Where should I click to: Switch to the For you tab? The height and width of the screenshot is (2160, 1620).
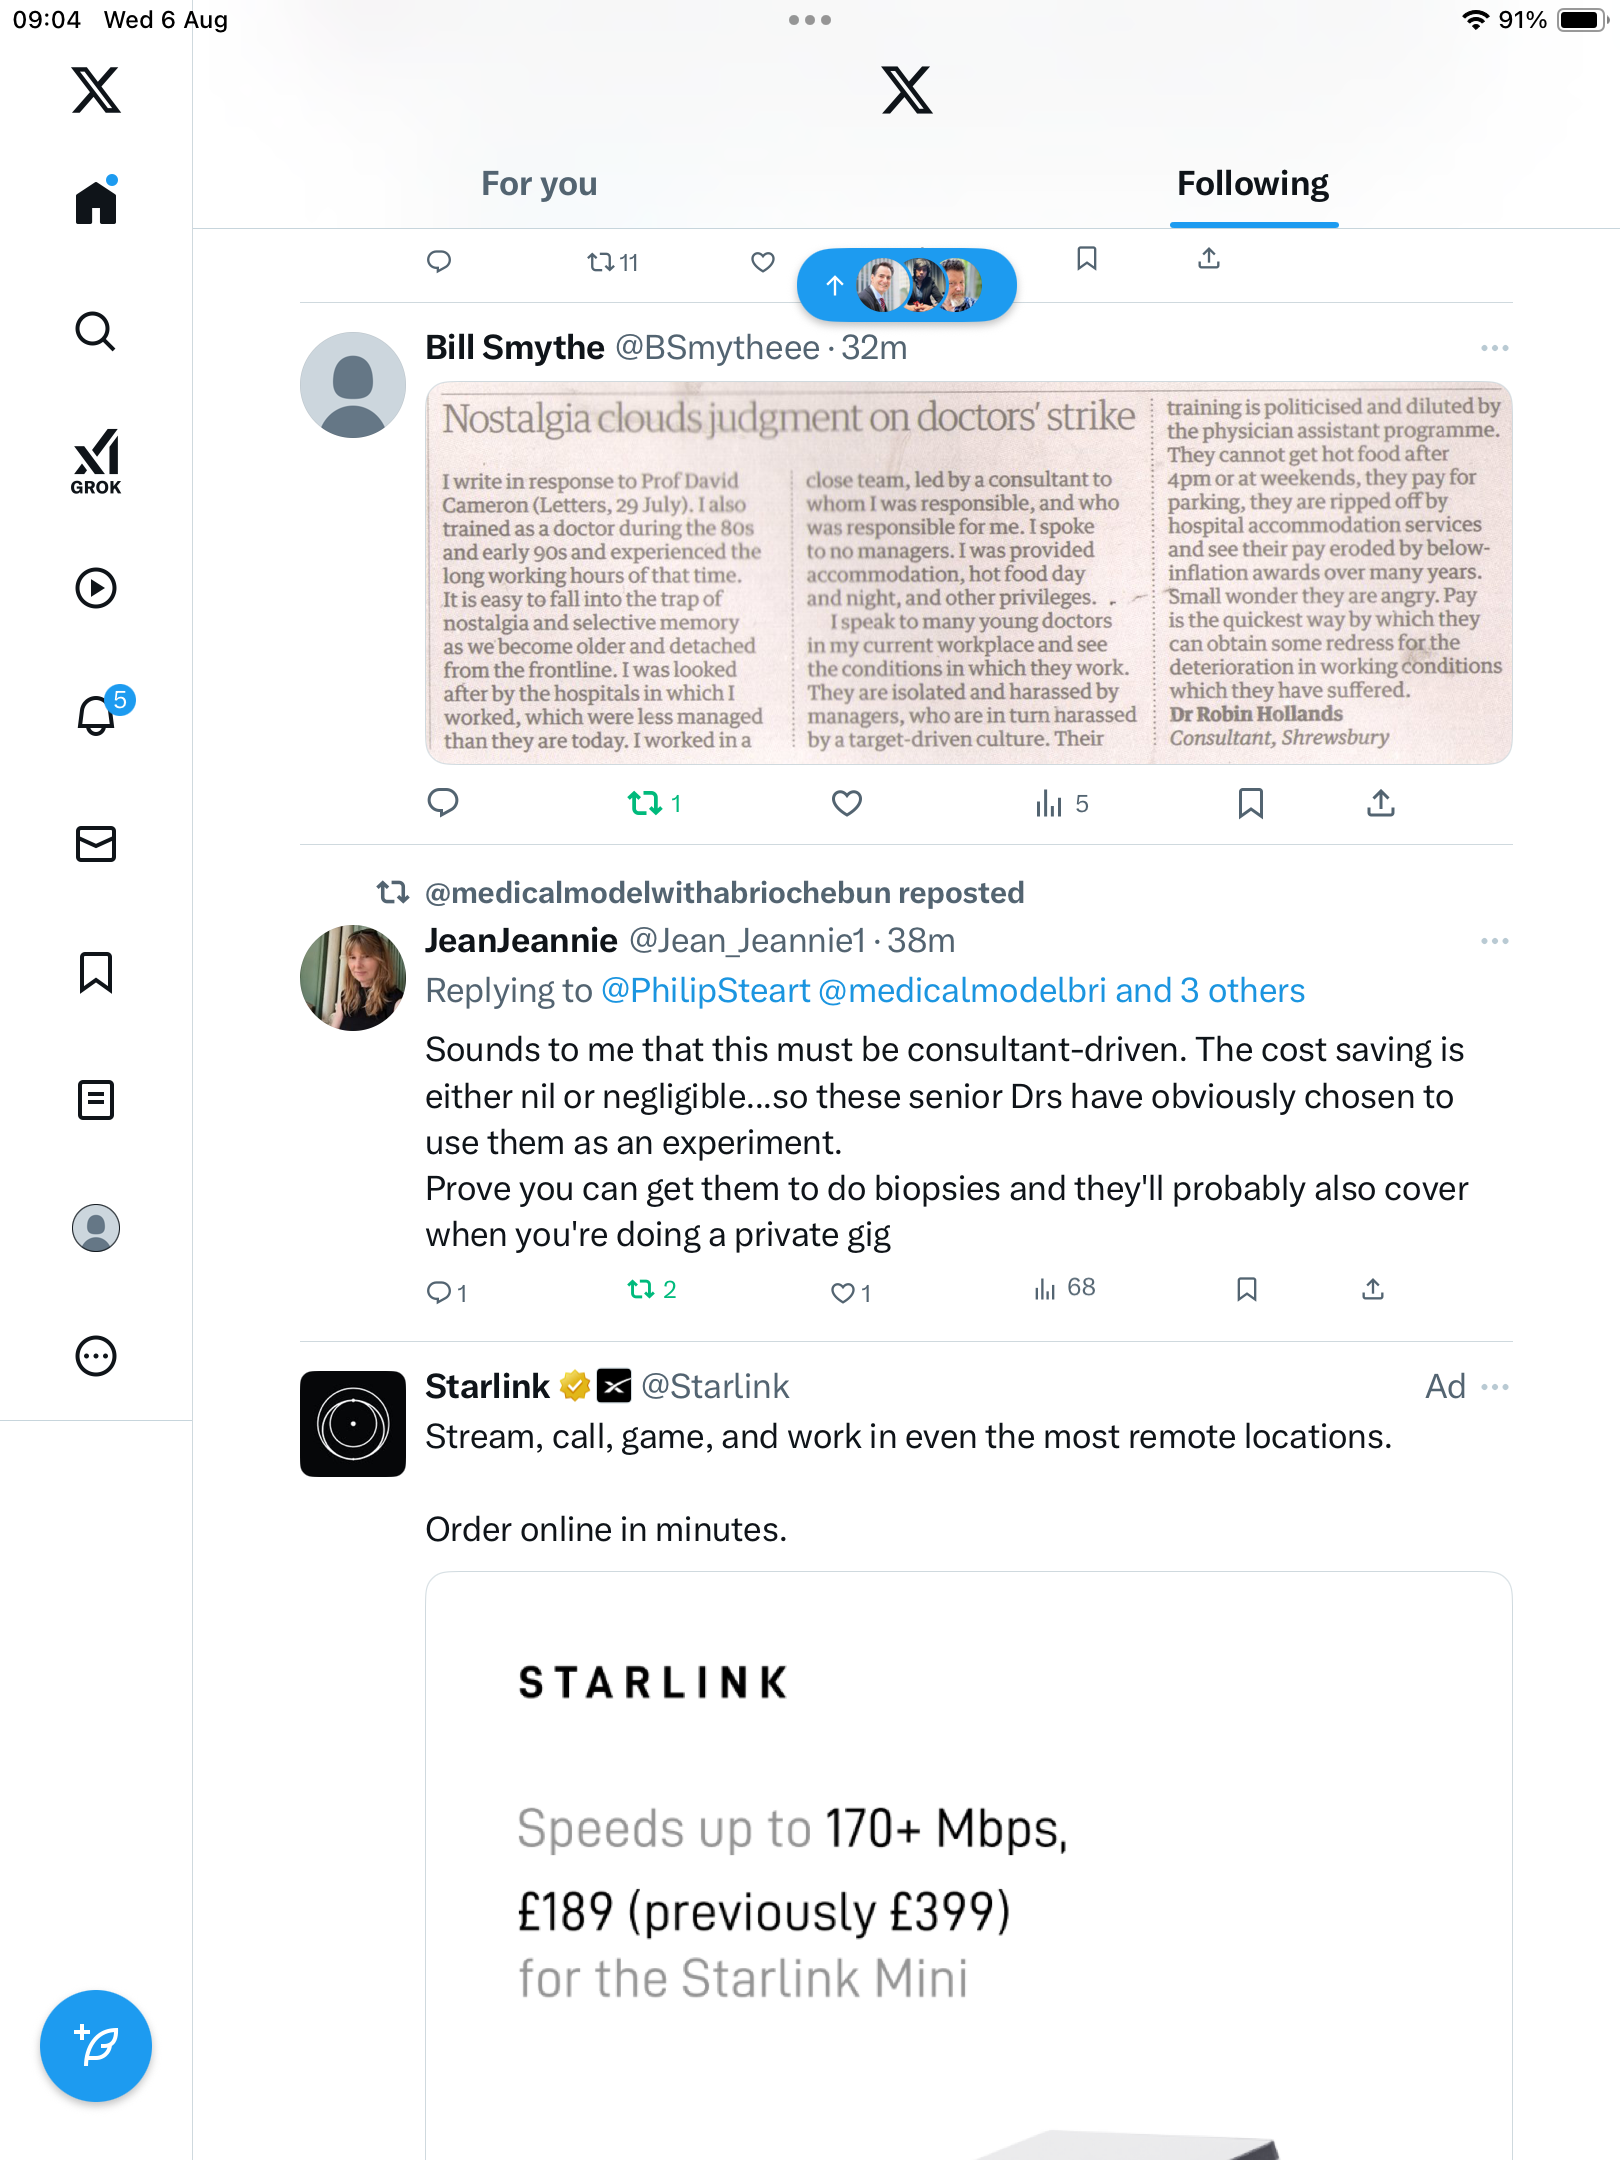[x=539, y=184]
